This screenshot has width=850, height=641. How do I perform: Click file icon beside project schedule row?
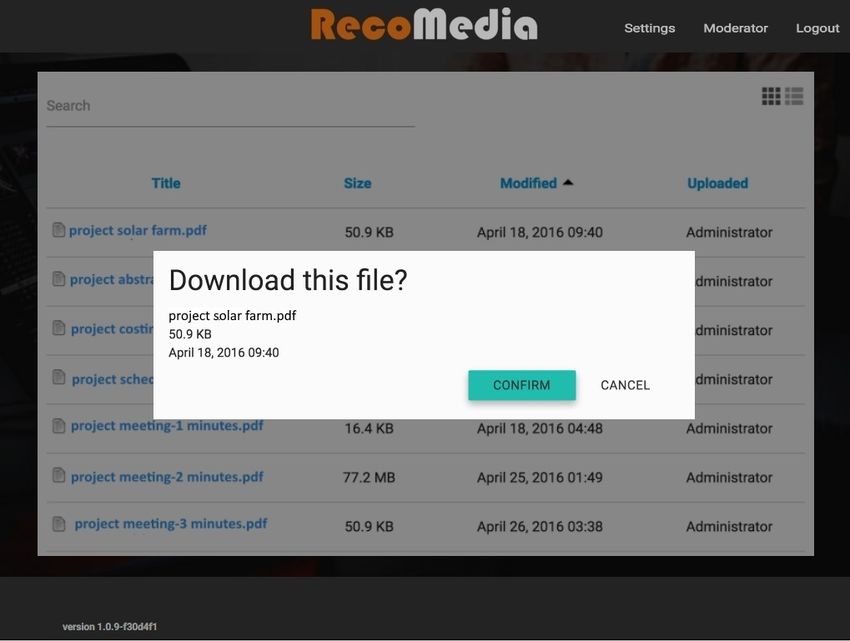59,377
